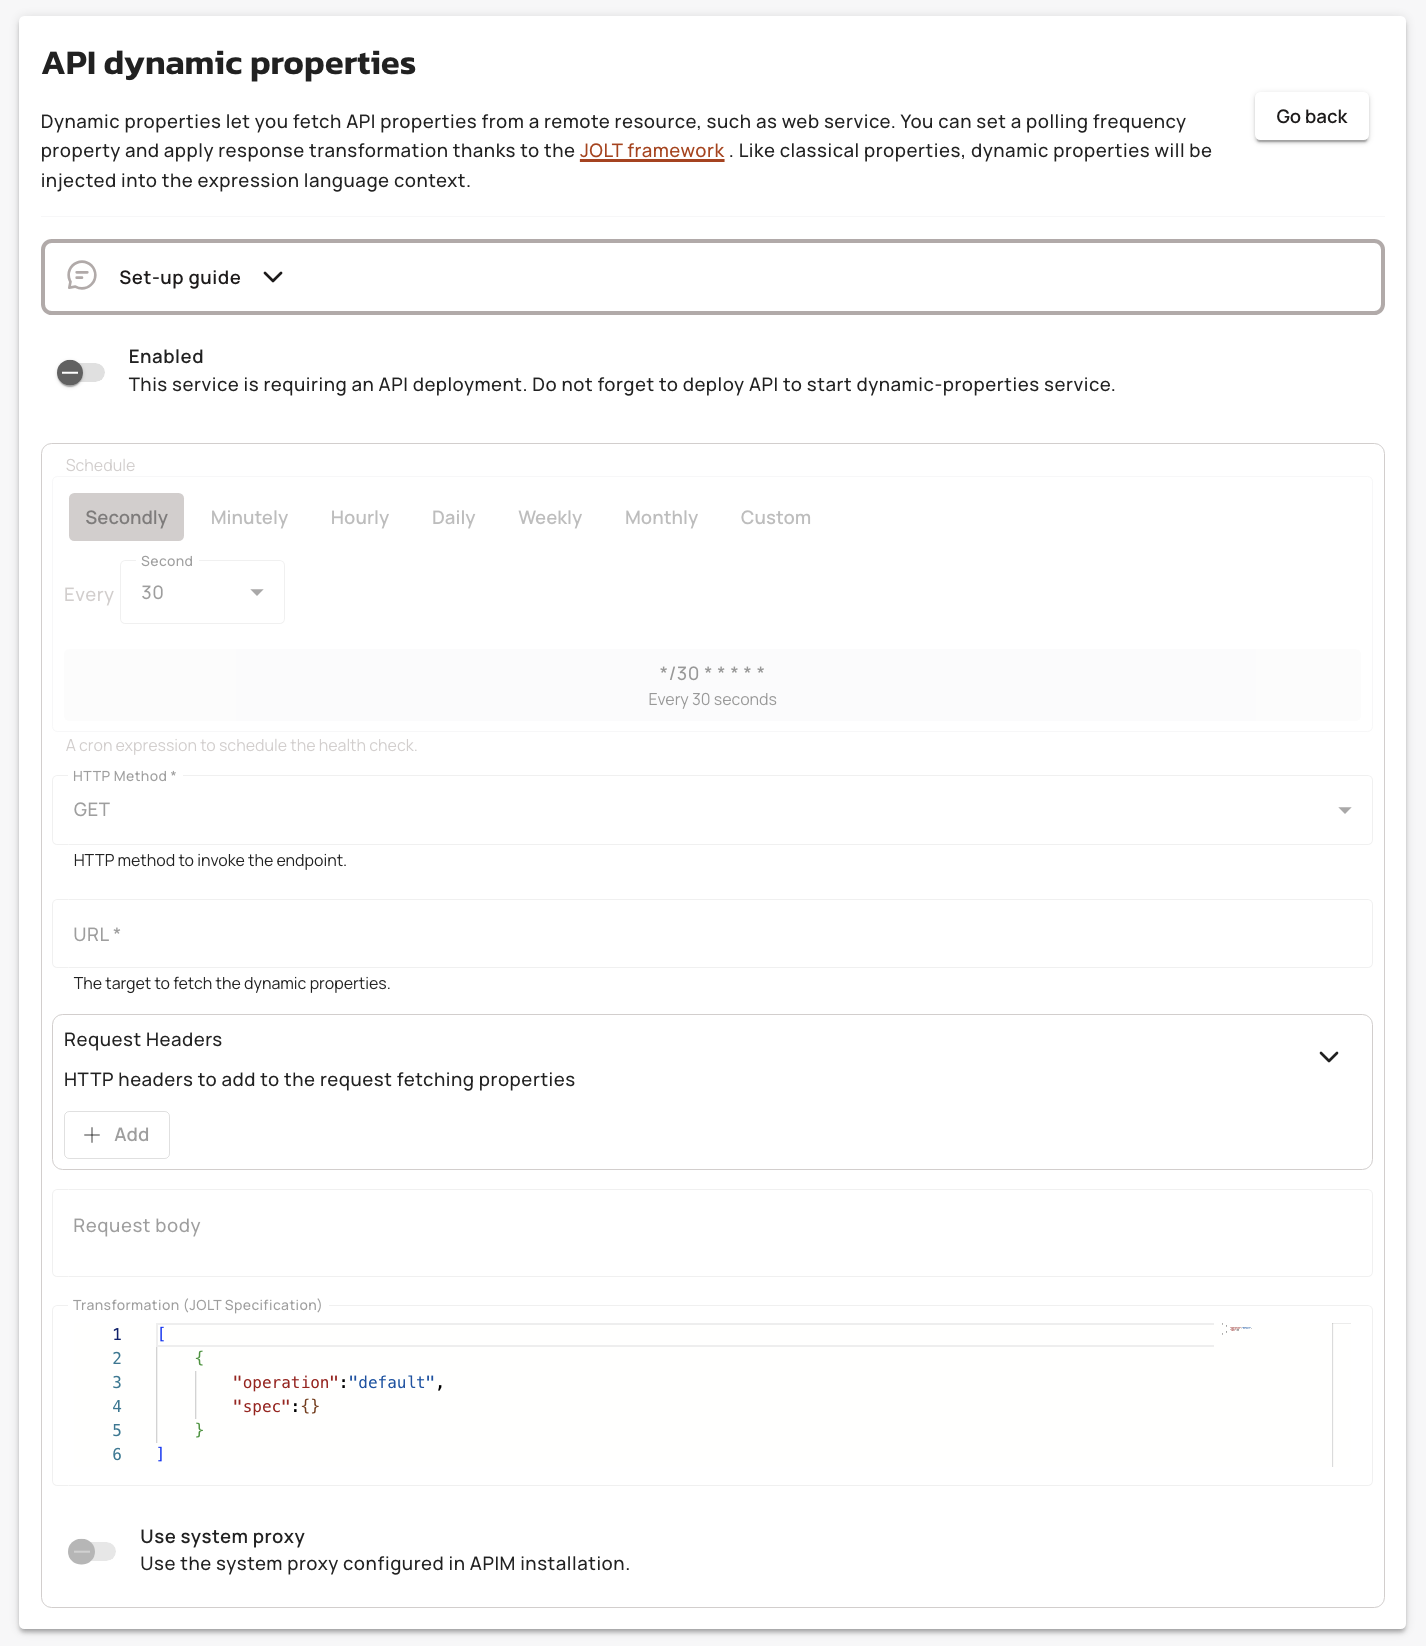
Task: Click line 3 in the JOLT transformation editor
Action: coord(500,1382)
